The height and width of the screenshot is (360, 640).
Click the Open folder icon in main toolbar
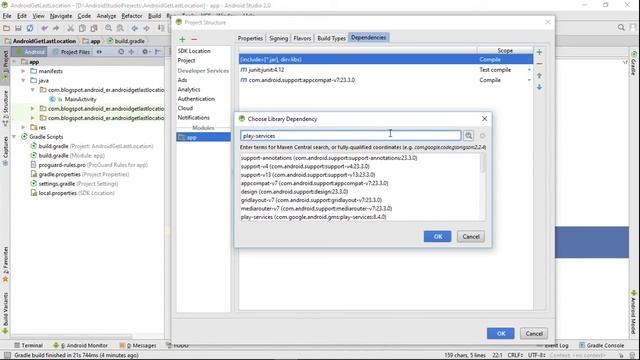point(6,28)
